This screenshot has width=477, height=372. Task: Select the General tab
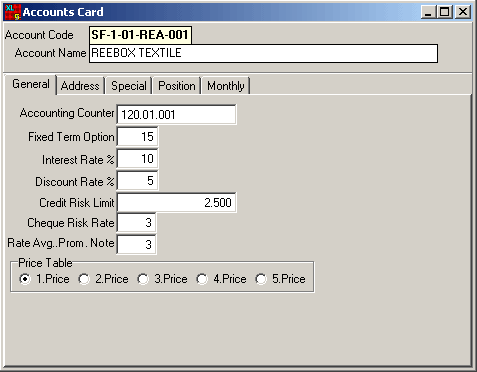click(x=31, y=84)
